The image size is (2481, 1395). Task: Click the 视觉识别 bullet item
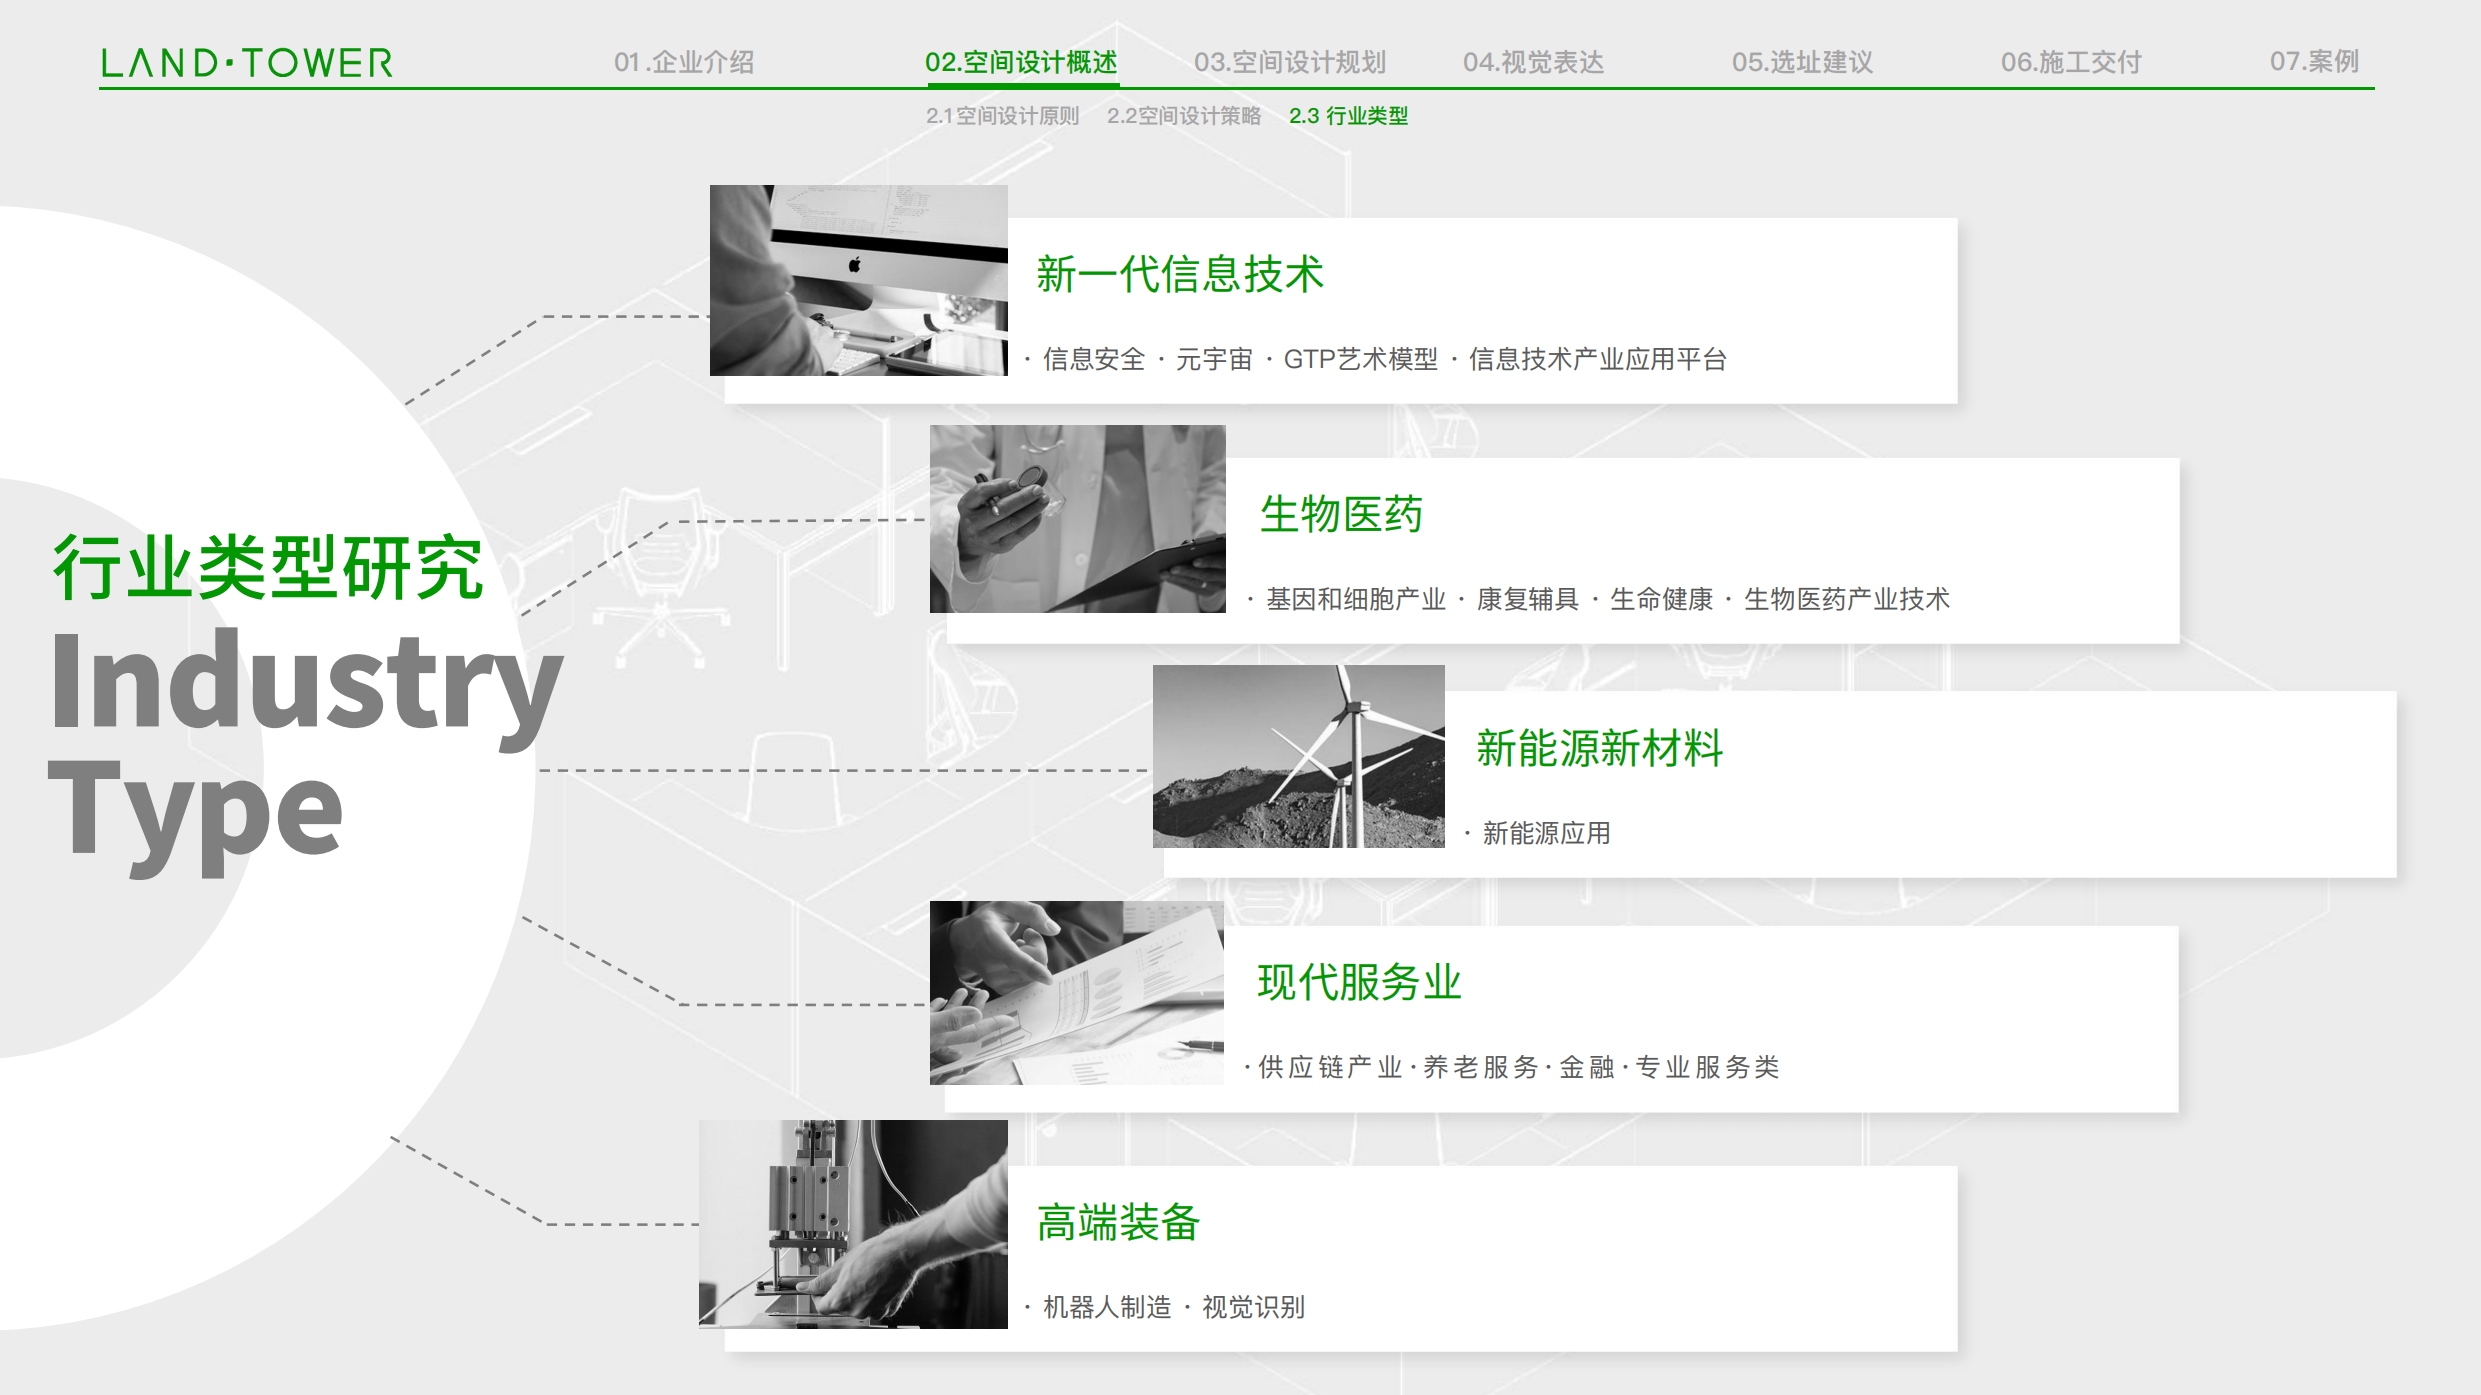(x=1253, y=1307)
